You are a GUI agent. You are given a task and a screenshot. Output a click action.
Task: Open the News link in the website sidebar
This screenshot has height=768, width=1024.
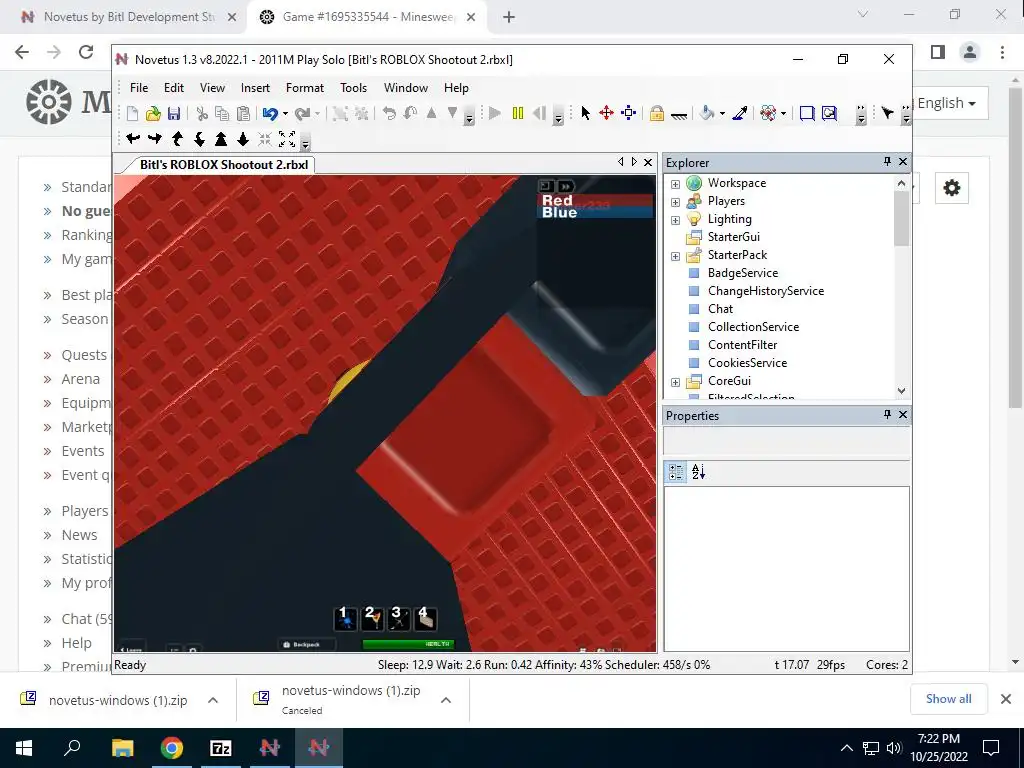click(x=79, y=535)
